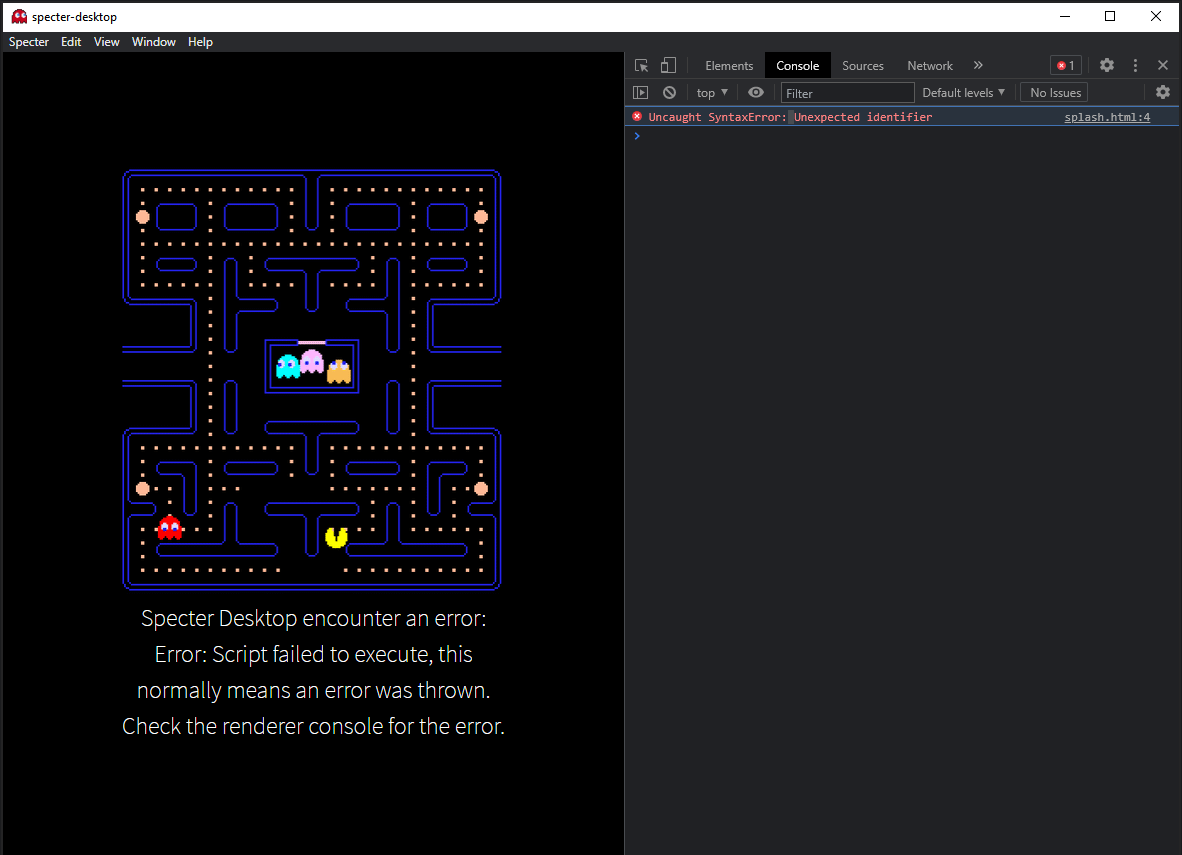Maximize the specter-desktop window
The height and width of the screenshot is (855, 1182).
(1110, 17)
